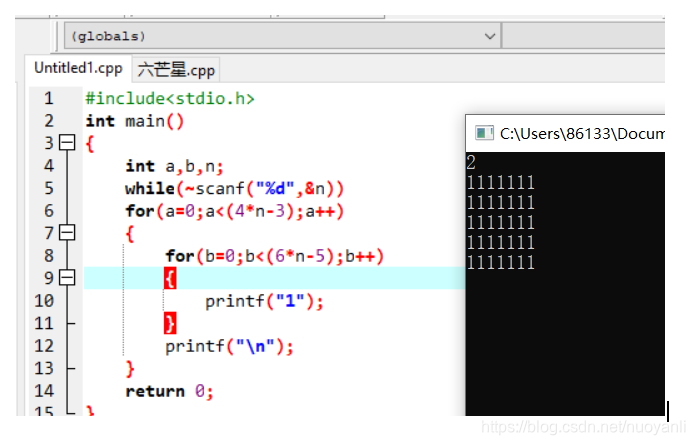This screenshot has height=445, width=695.
Task: Click the int main() declaration
Action: pyautogui.click(x=135, y=121)
